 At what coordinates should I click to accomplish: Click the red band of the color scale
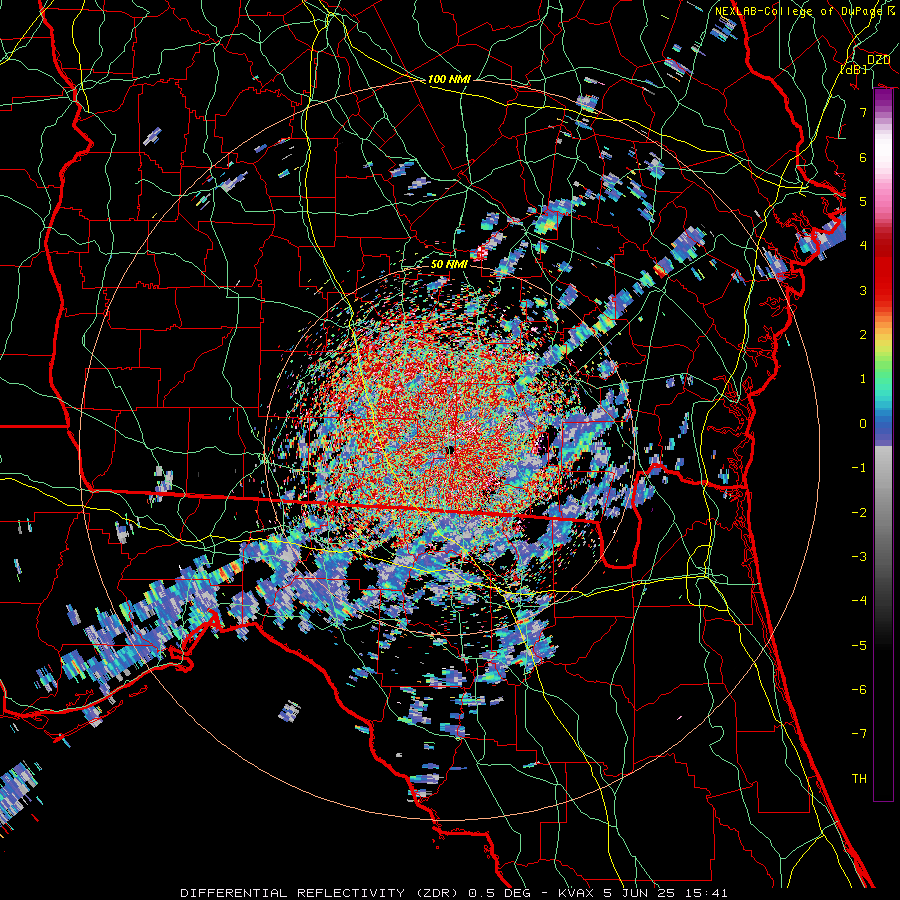point(883,270)
